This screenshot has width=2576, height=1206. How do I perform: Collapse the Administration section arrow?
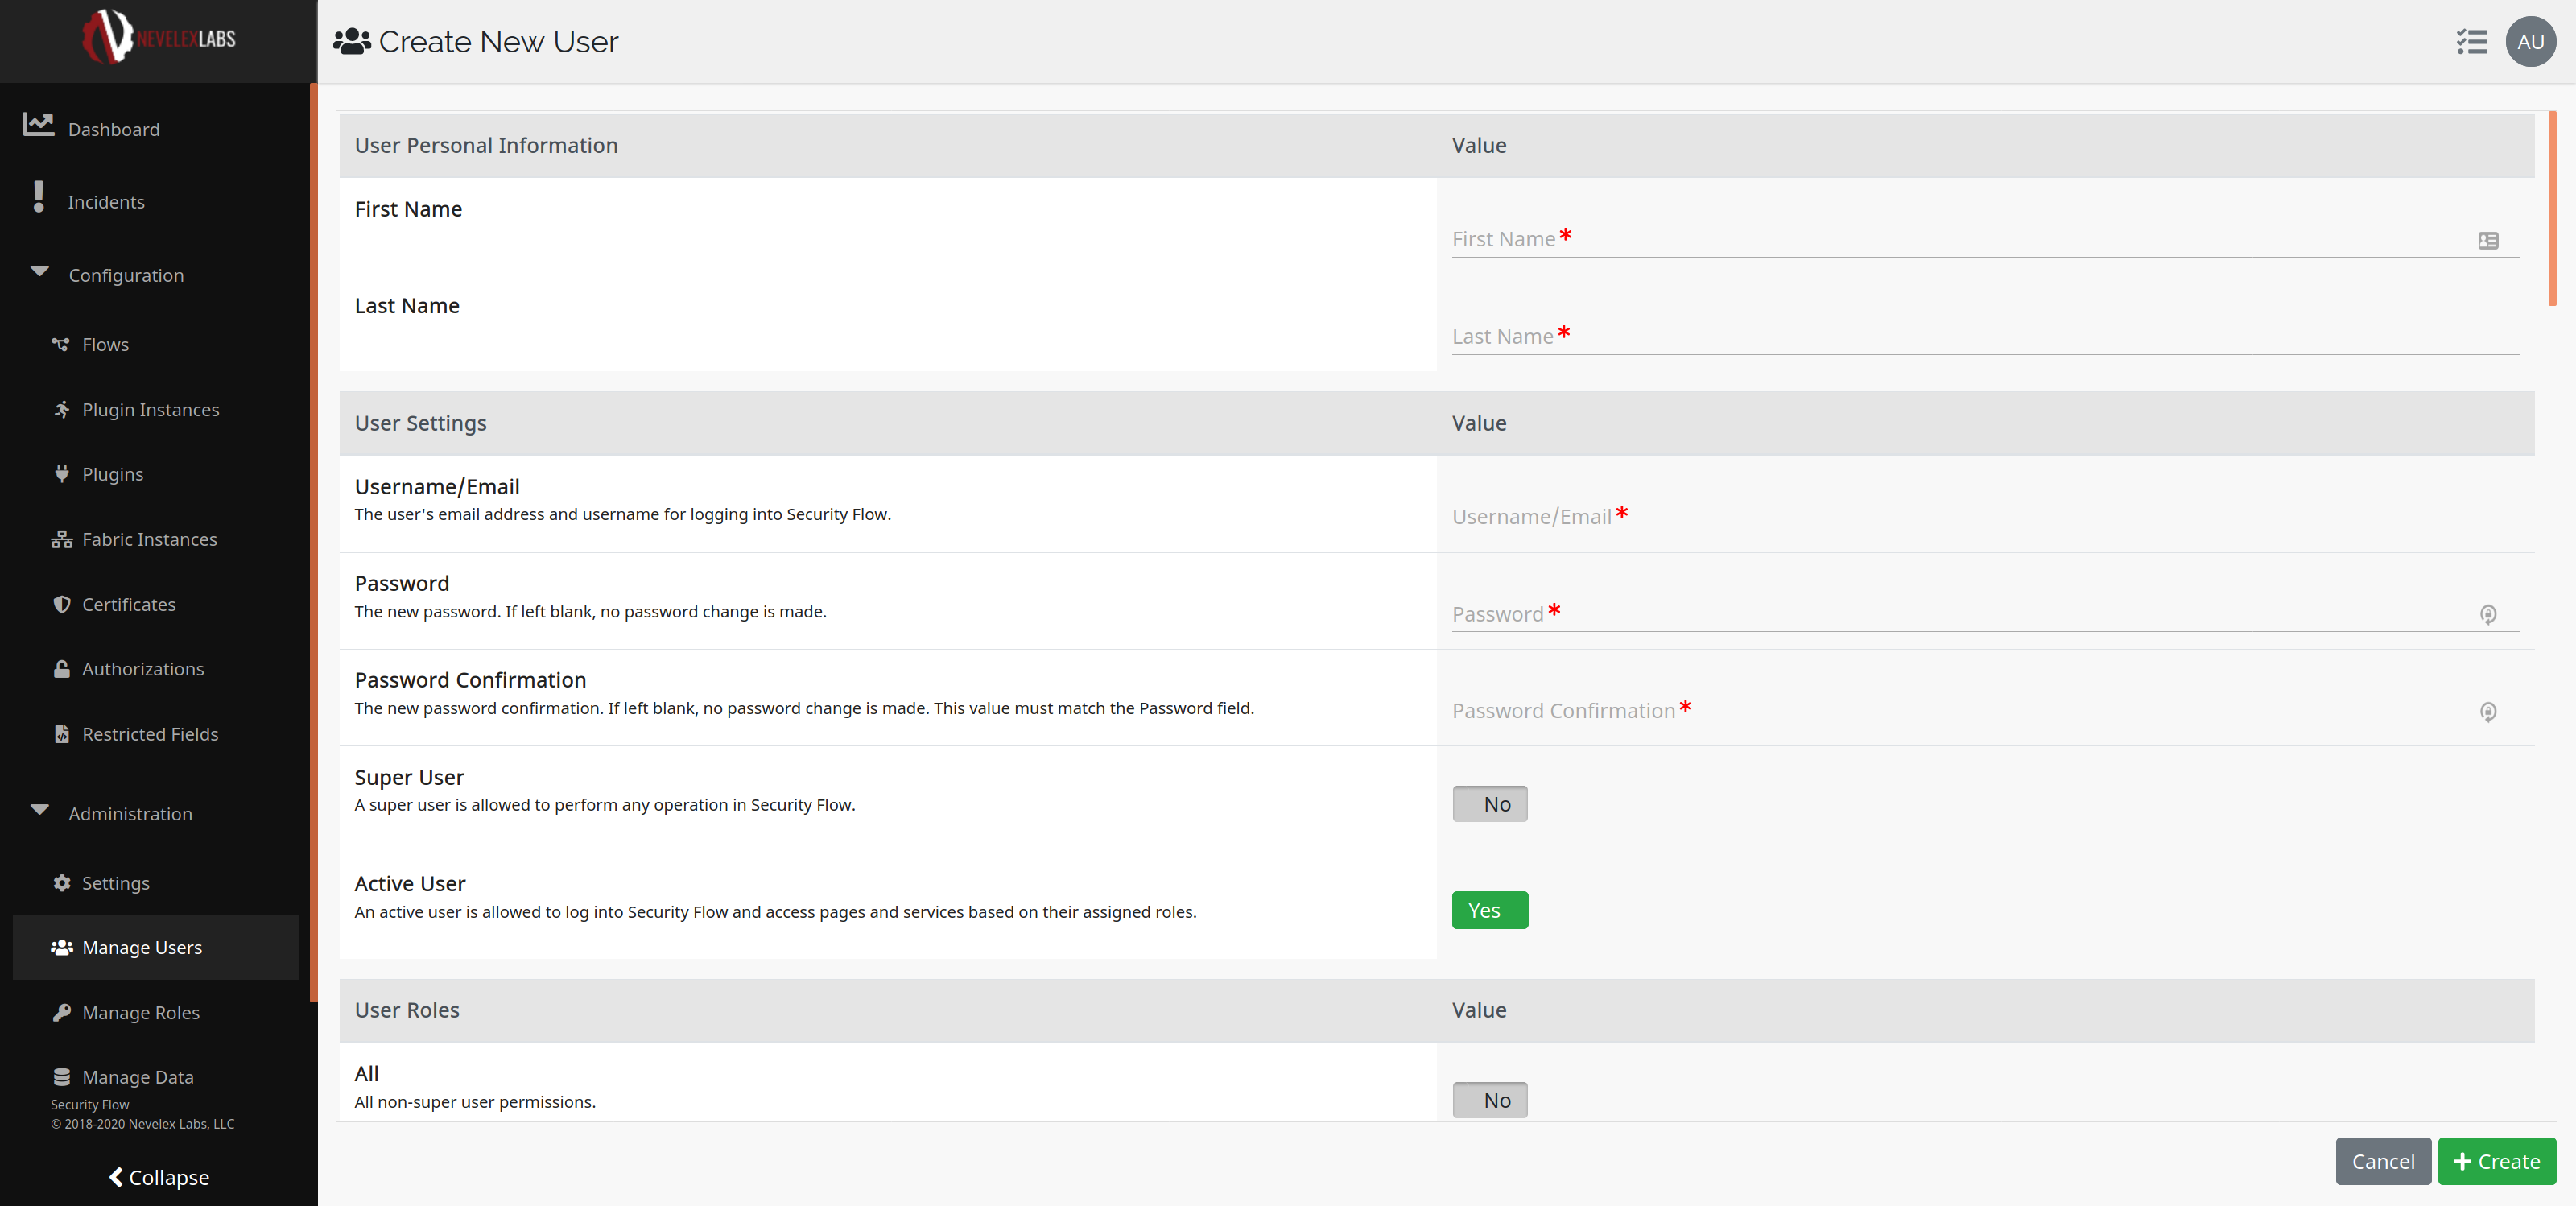(x=40, y=811)
